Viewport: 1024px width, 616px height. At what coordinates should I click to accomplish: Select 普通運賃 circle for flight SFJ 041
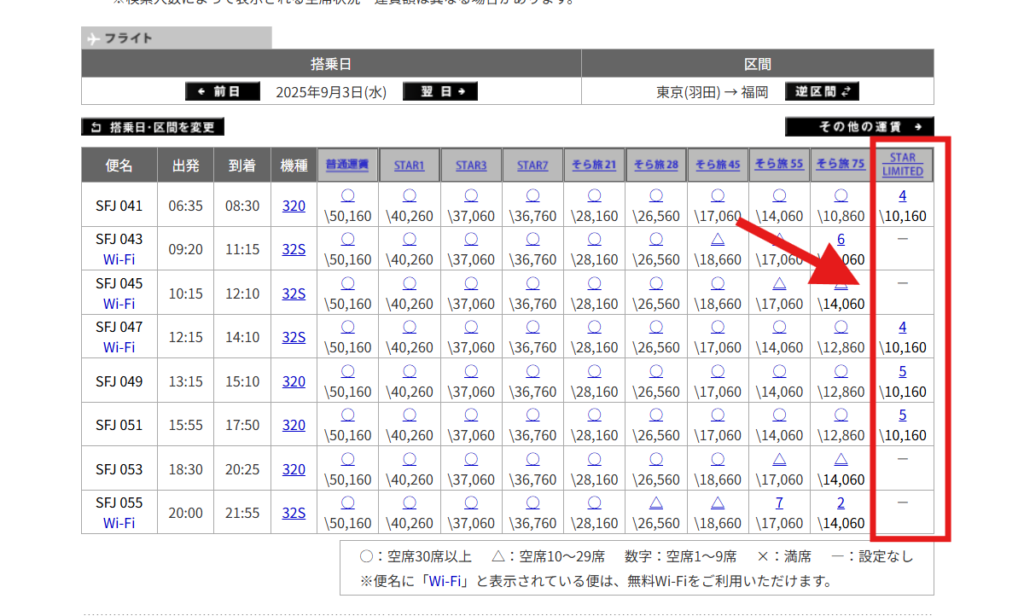pyautogui.click(x=348, y=195)
